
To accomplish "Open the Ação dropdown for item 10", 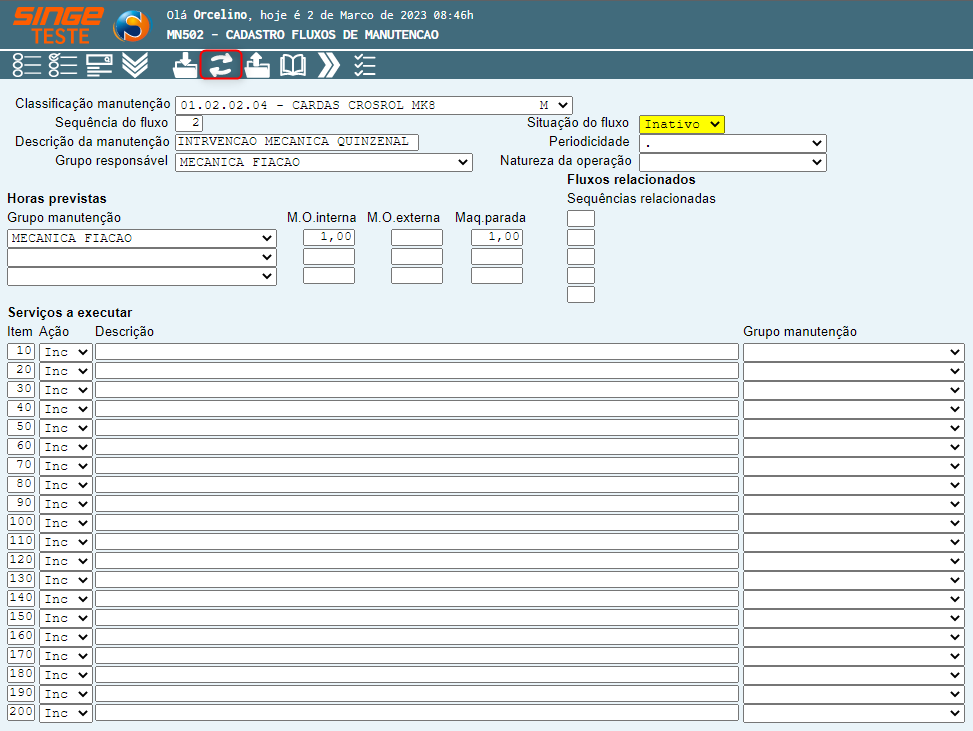I will click(66, 352).
